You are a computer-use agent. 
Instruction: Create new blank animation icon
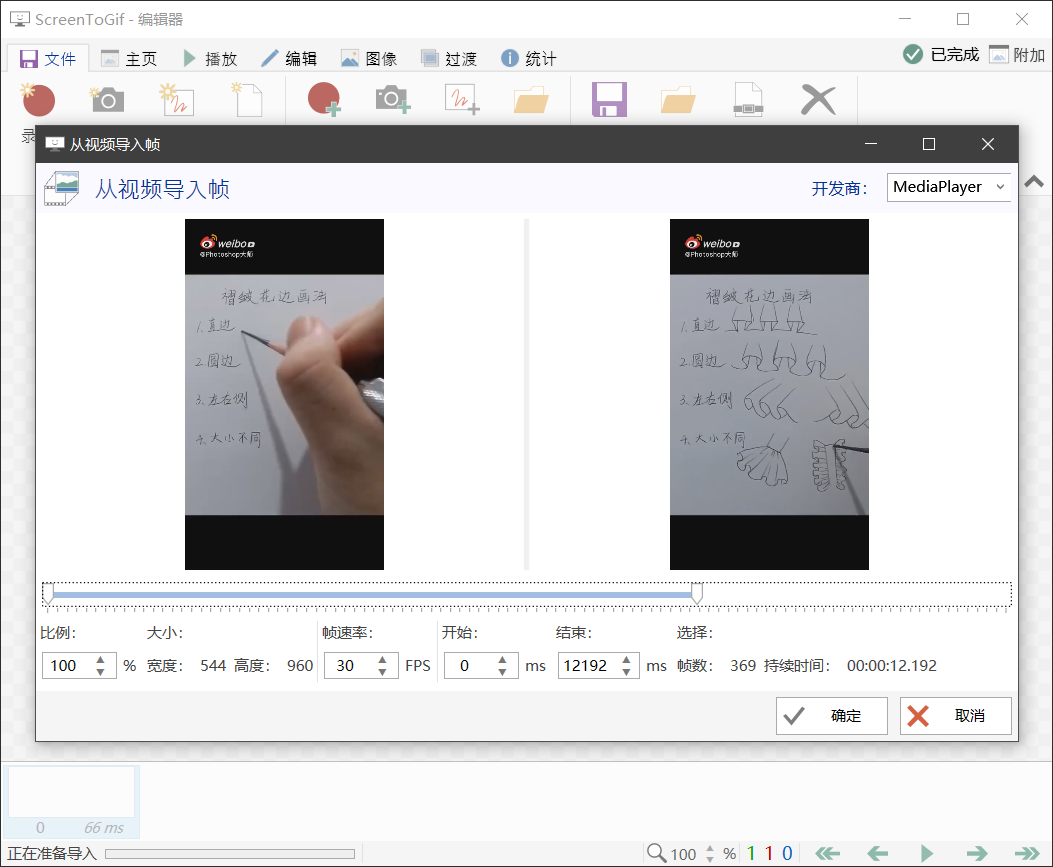[247, 100]
